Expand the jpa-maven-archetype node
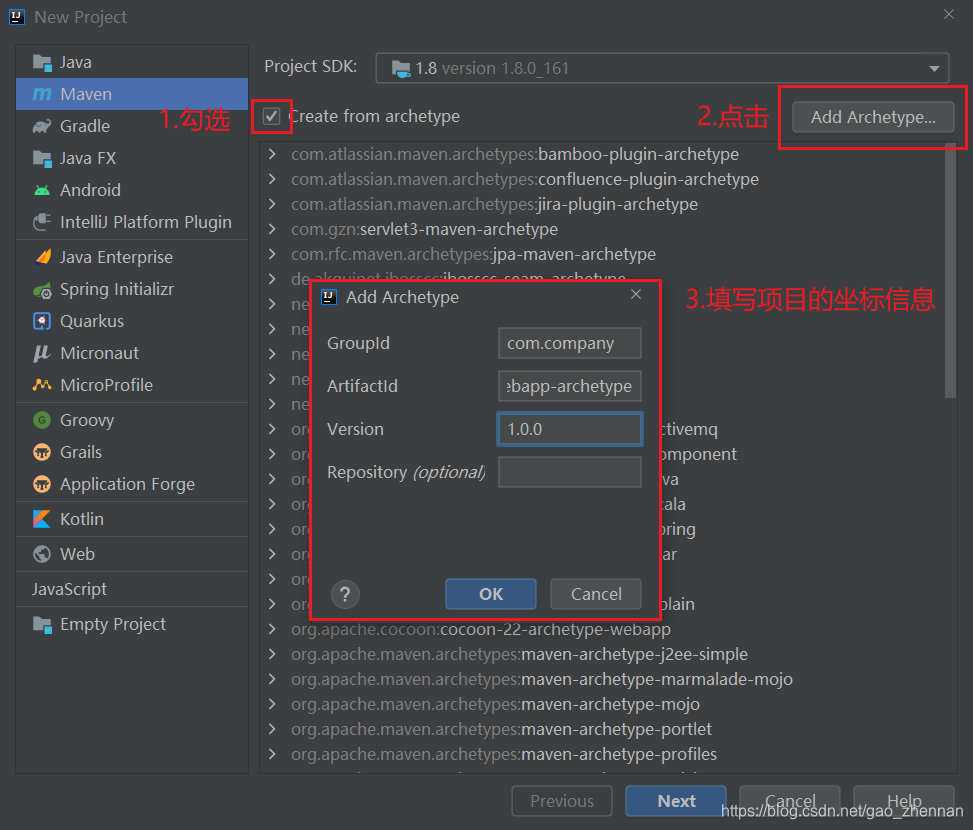The height and width of the screenshot is (830, 973). pyautogui.click(x=272, y=255)
